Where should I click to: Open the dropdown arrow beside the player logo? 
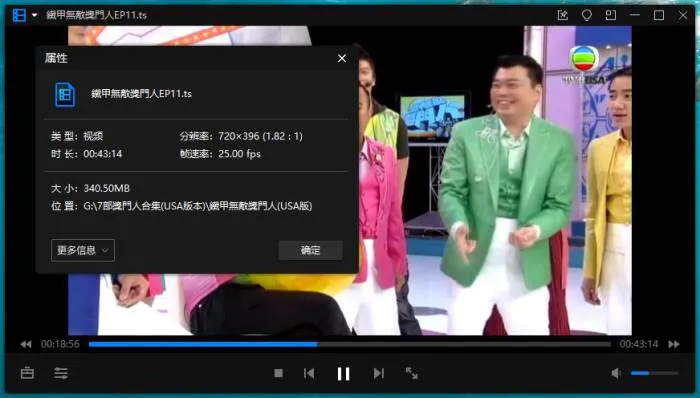[x=34, y=15]
